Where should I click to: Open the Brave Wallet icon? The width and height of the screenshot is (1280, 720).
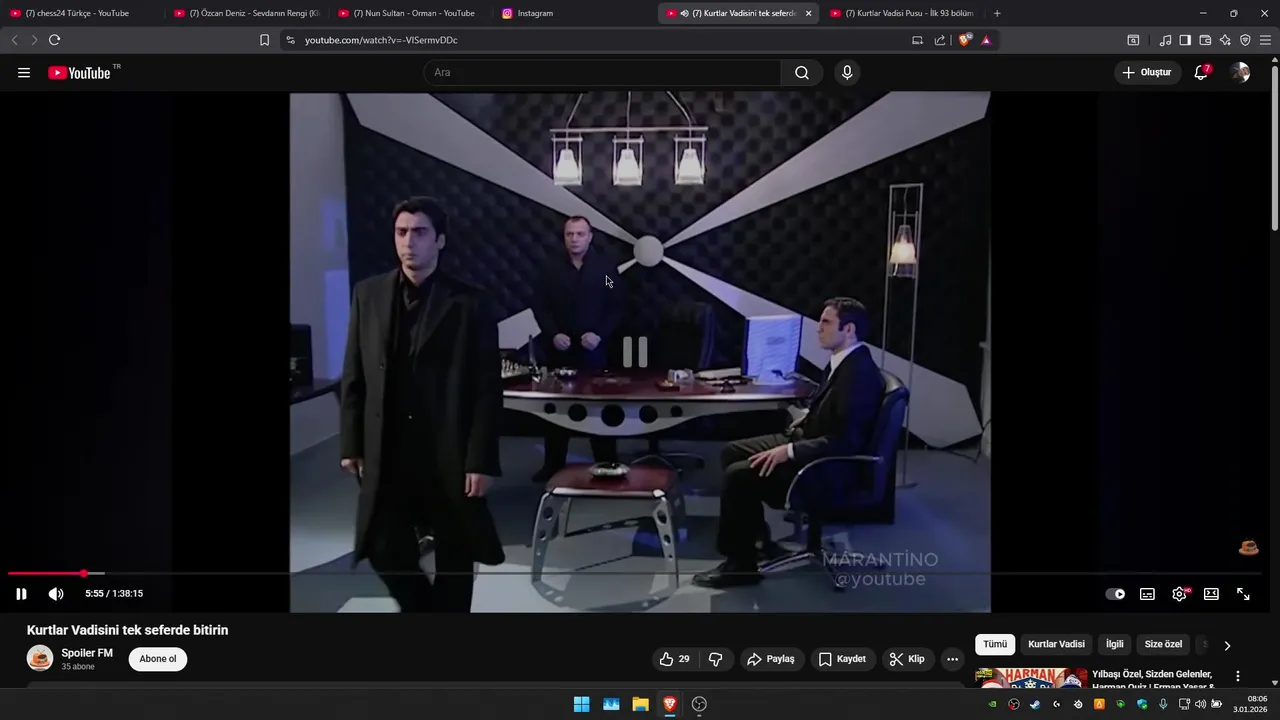tap(1205, 40)
